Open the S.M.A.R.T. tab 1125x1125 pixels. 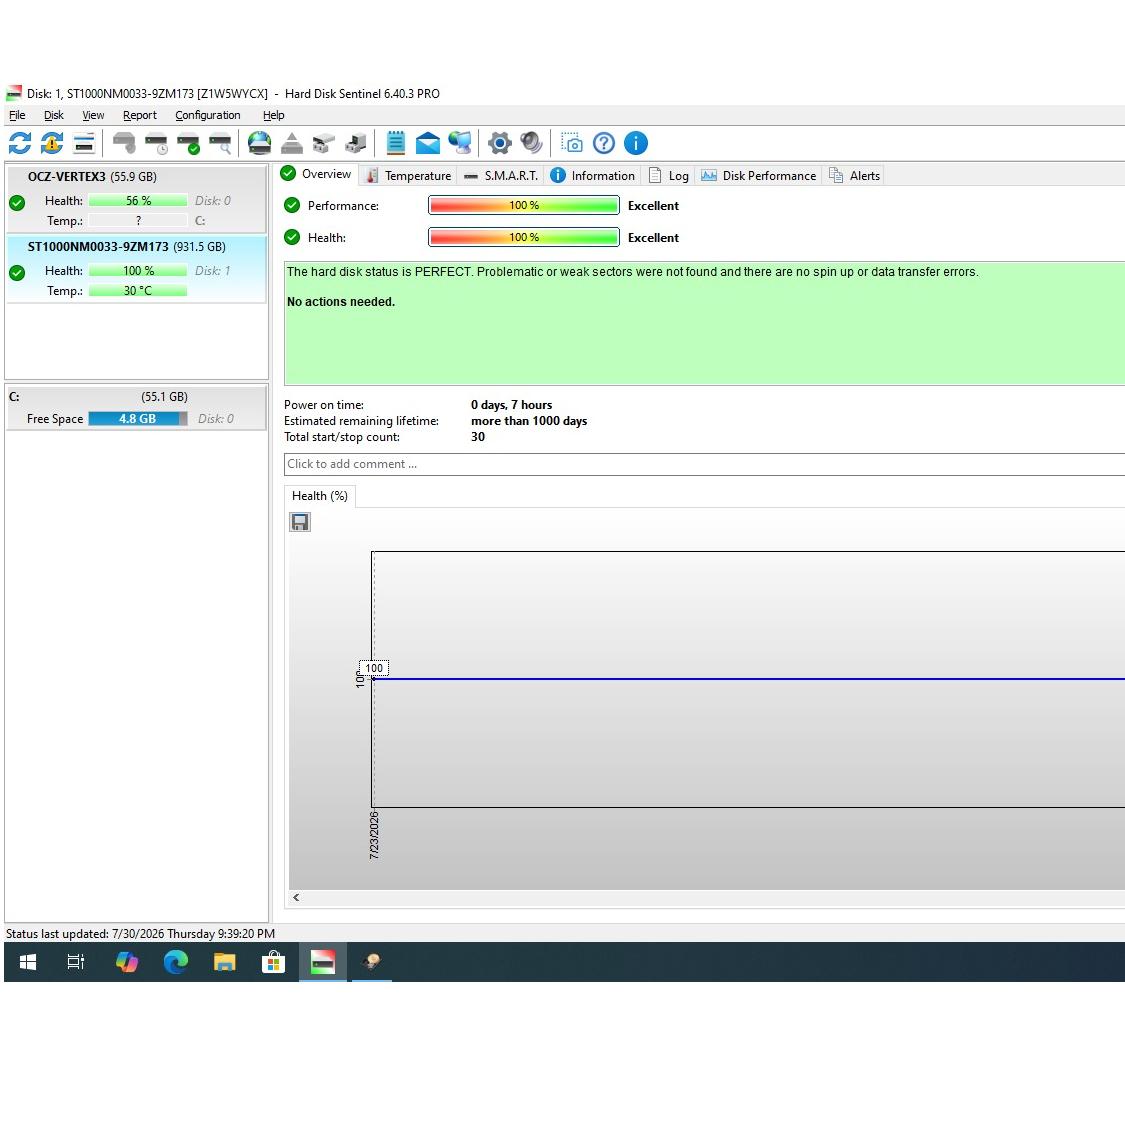coord(501,176)
